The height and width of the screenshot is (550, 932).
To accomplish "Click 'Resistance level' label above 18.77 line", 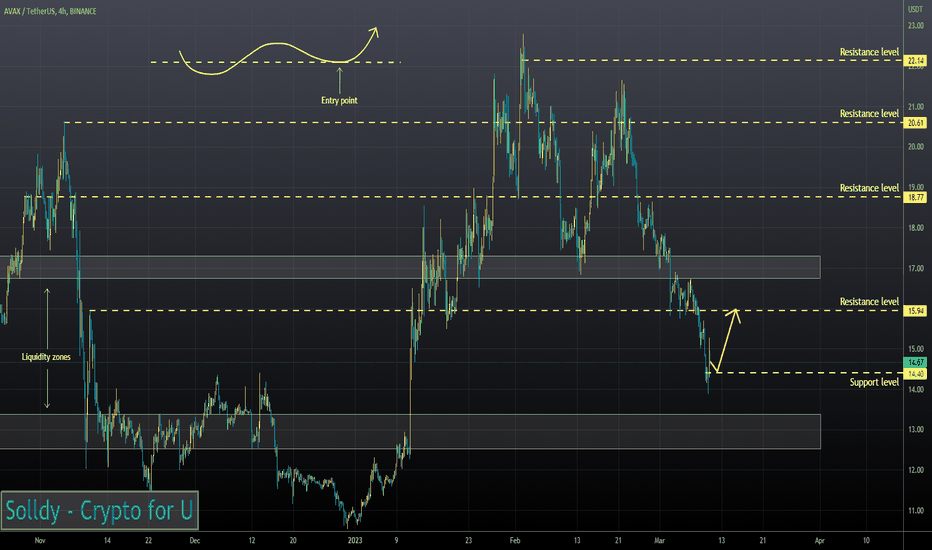I will 869,188.
